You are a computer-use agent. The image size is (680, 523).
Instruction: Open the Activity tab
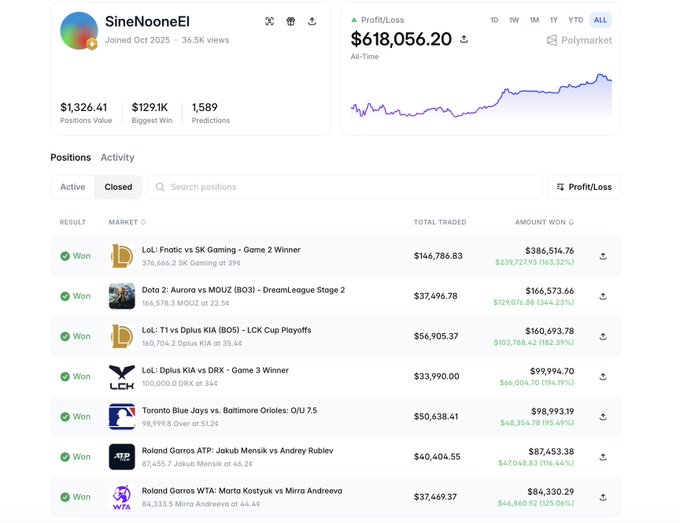(x=118, y=157)
